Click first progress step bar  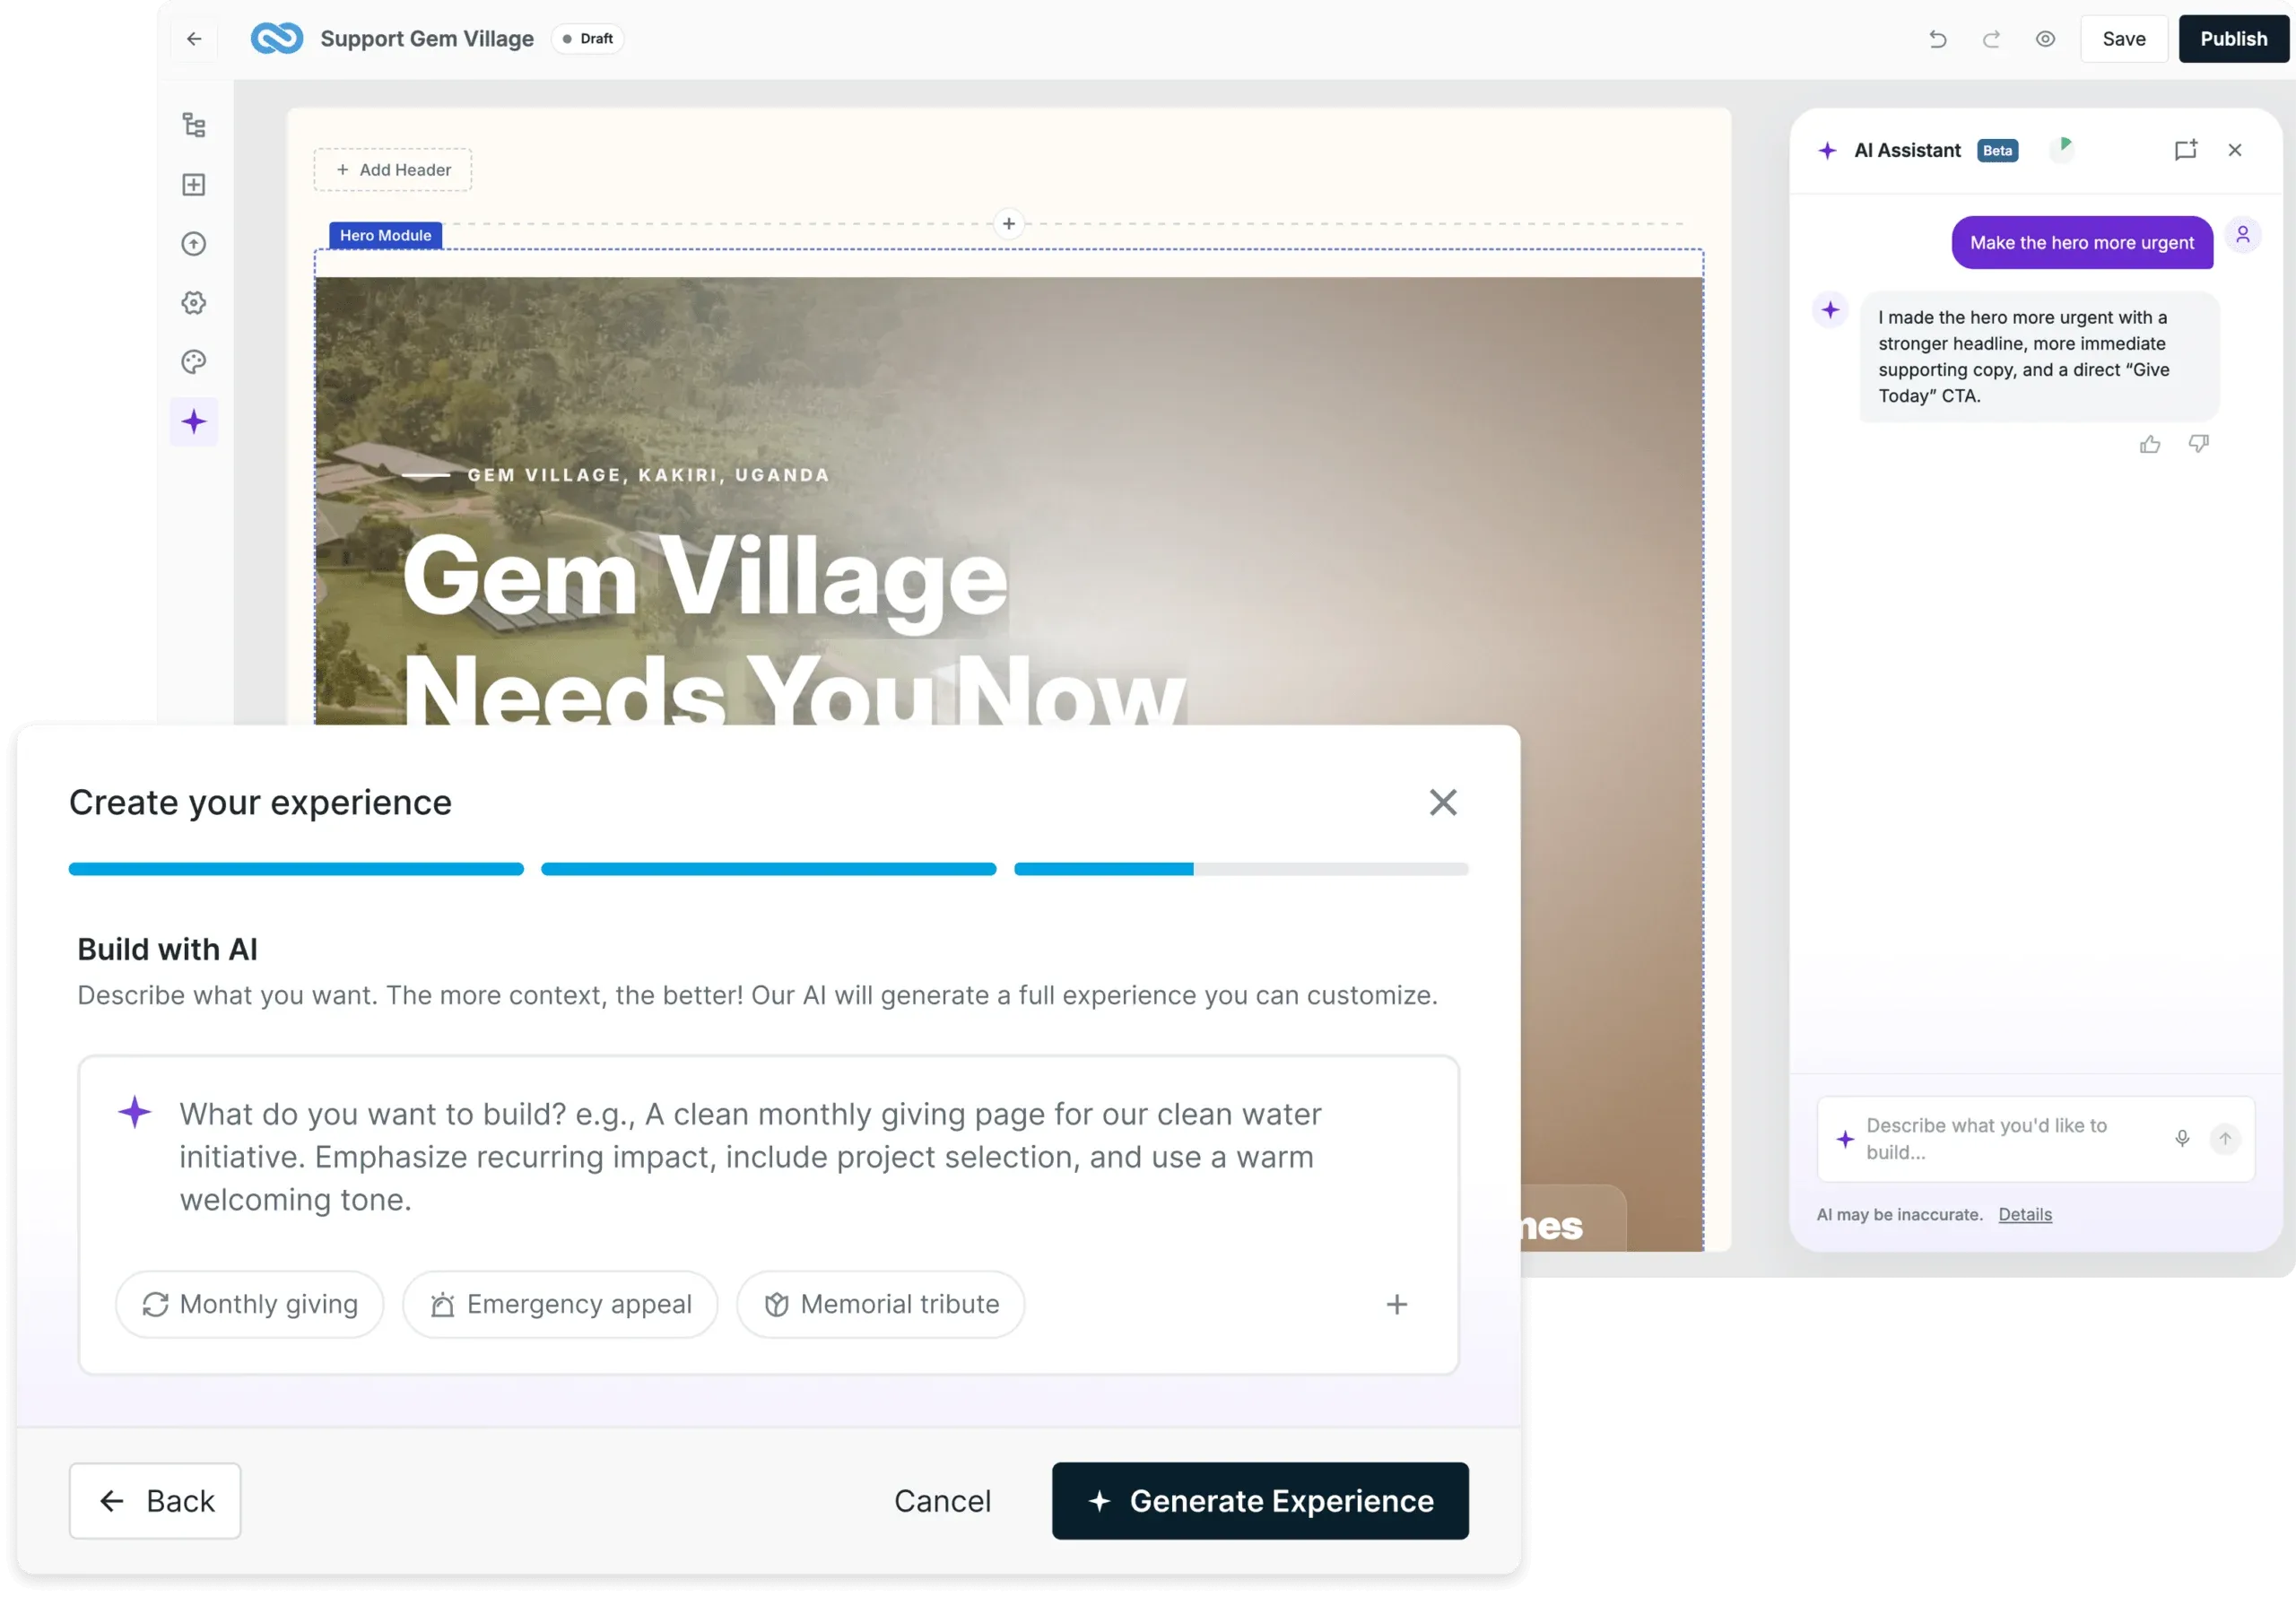296,869
